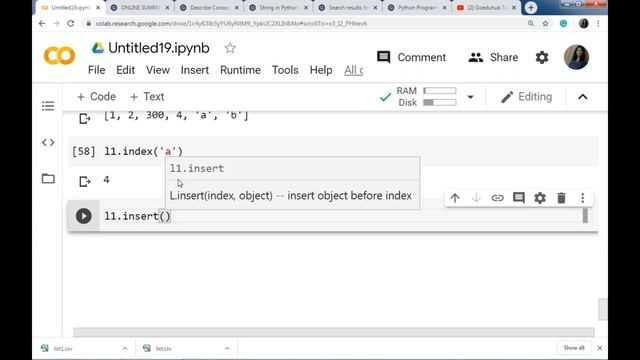This screenshot has height=360, width=640.
Task: Switch to the YouTube browser tab
Action: tap(487, 7)
